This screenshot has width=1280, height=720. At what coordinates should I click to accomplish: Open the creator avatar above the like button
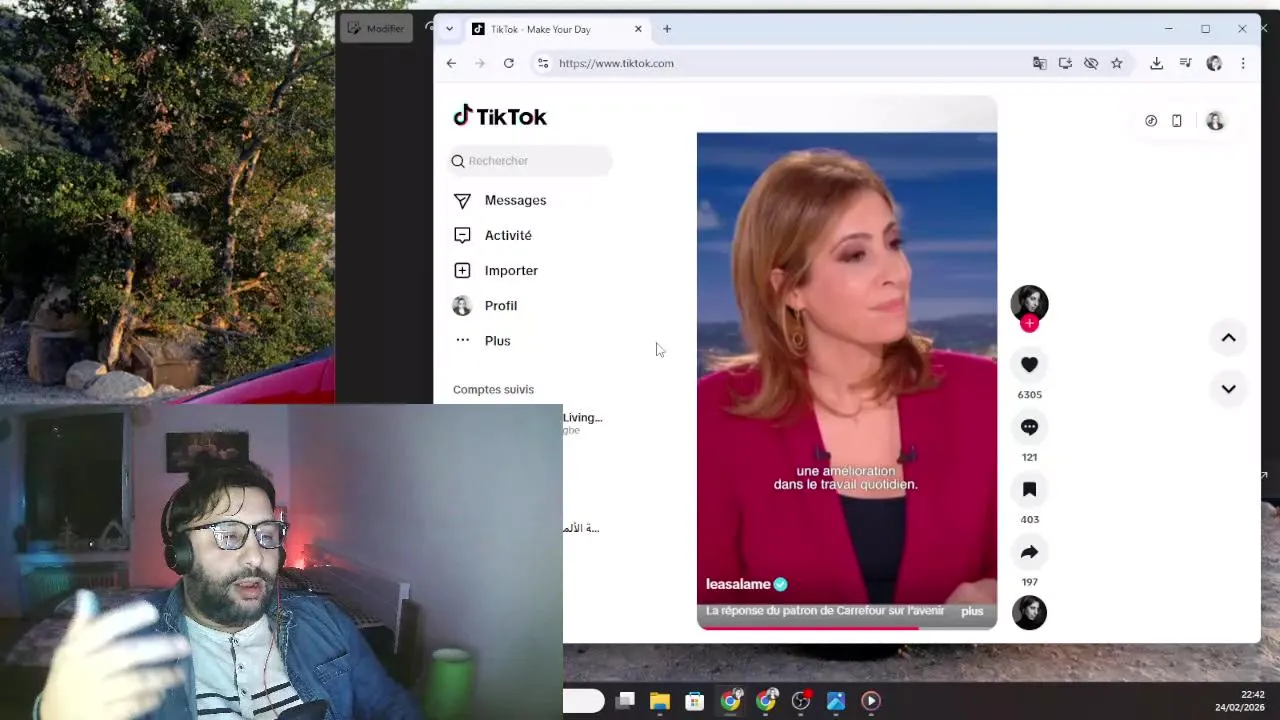[x=1029, y=303]
